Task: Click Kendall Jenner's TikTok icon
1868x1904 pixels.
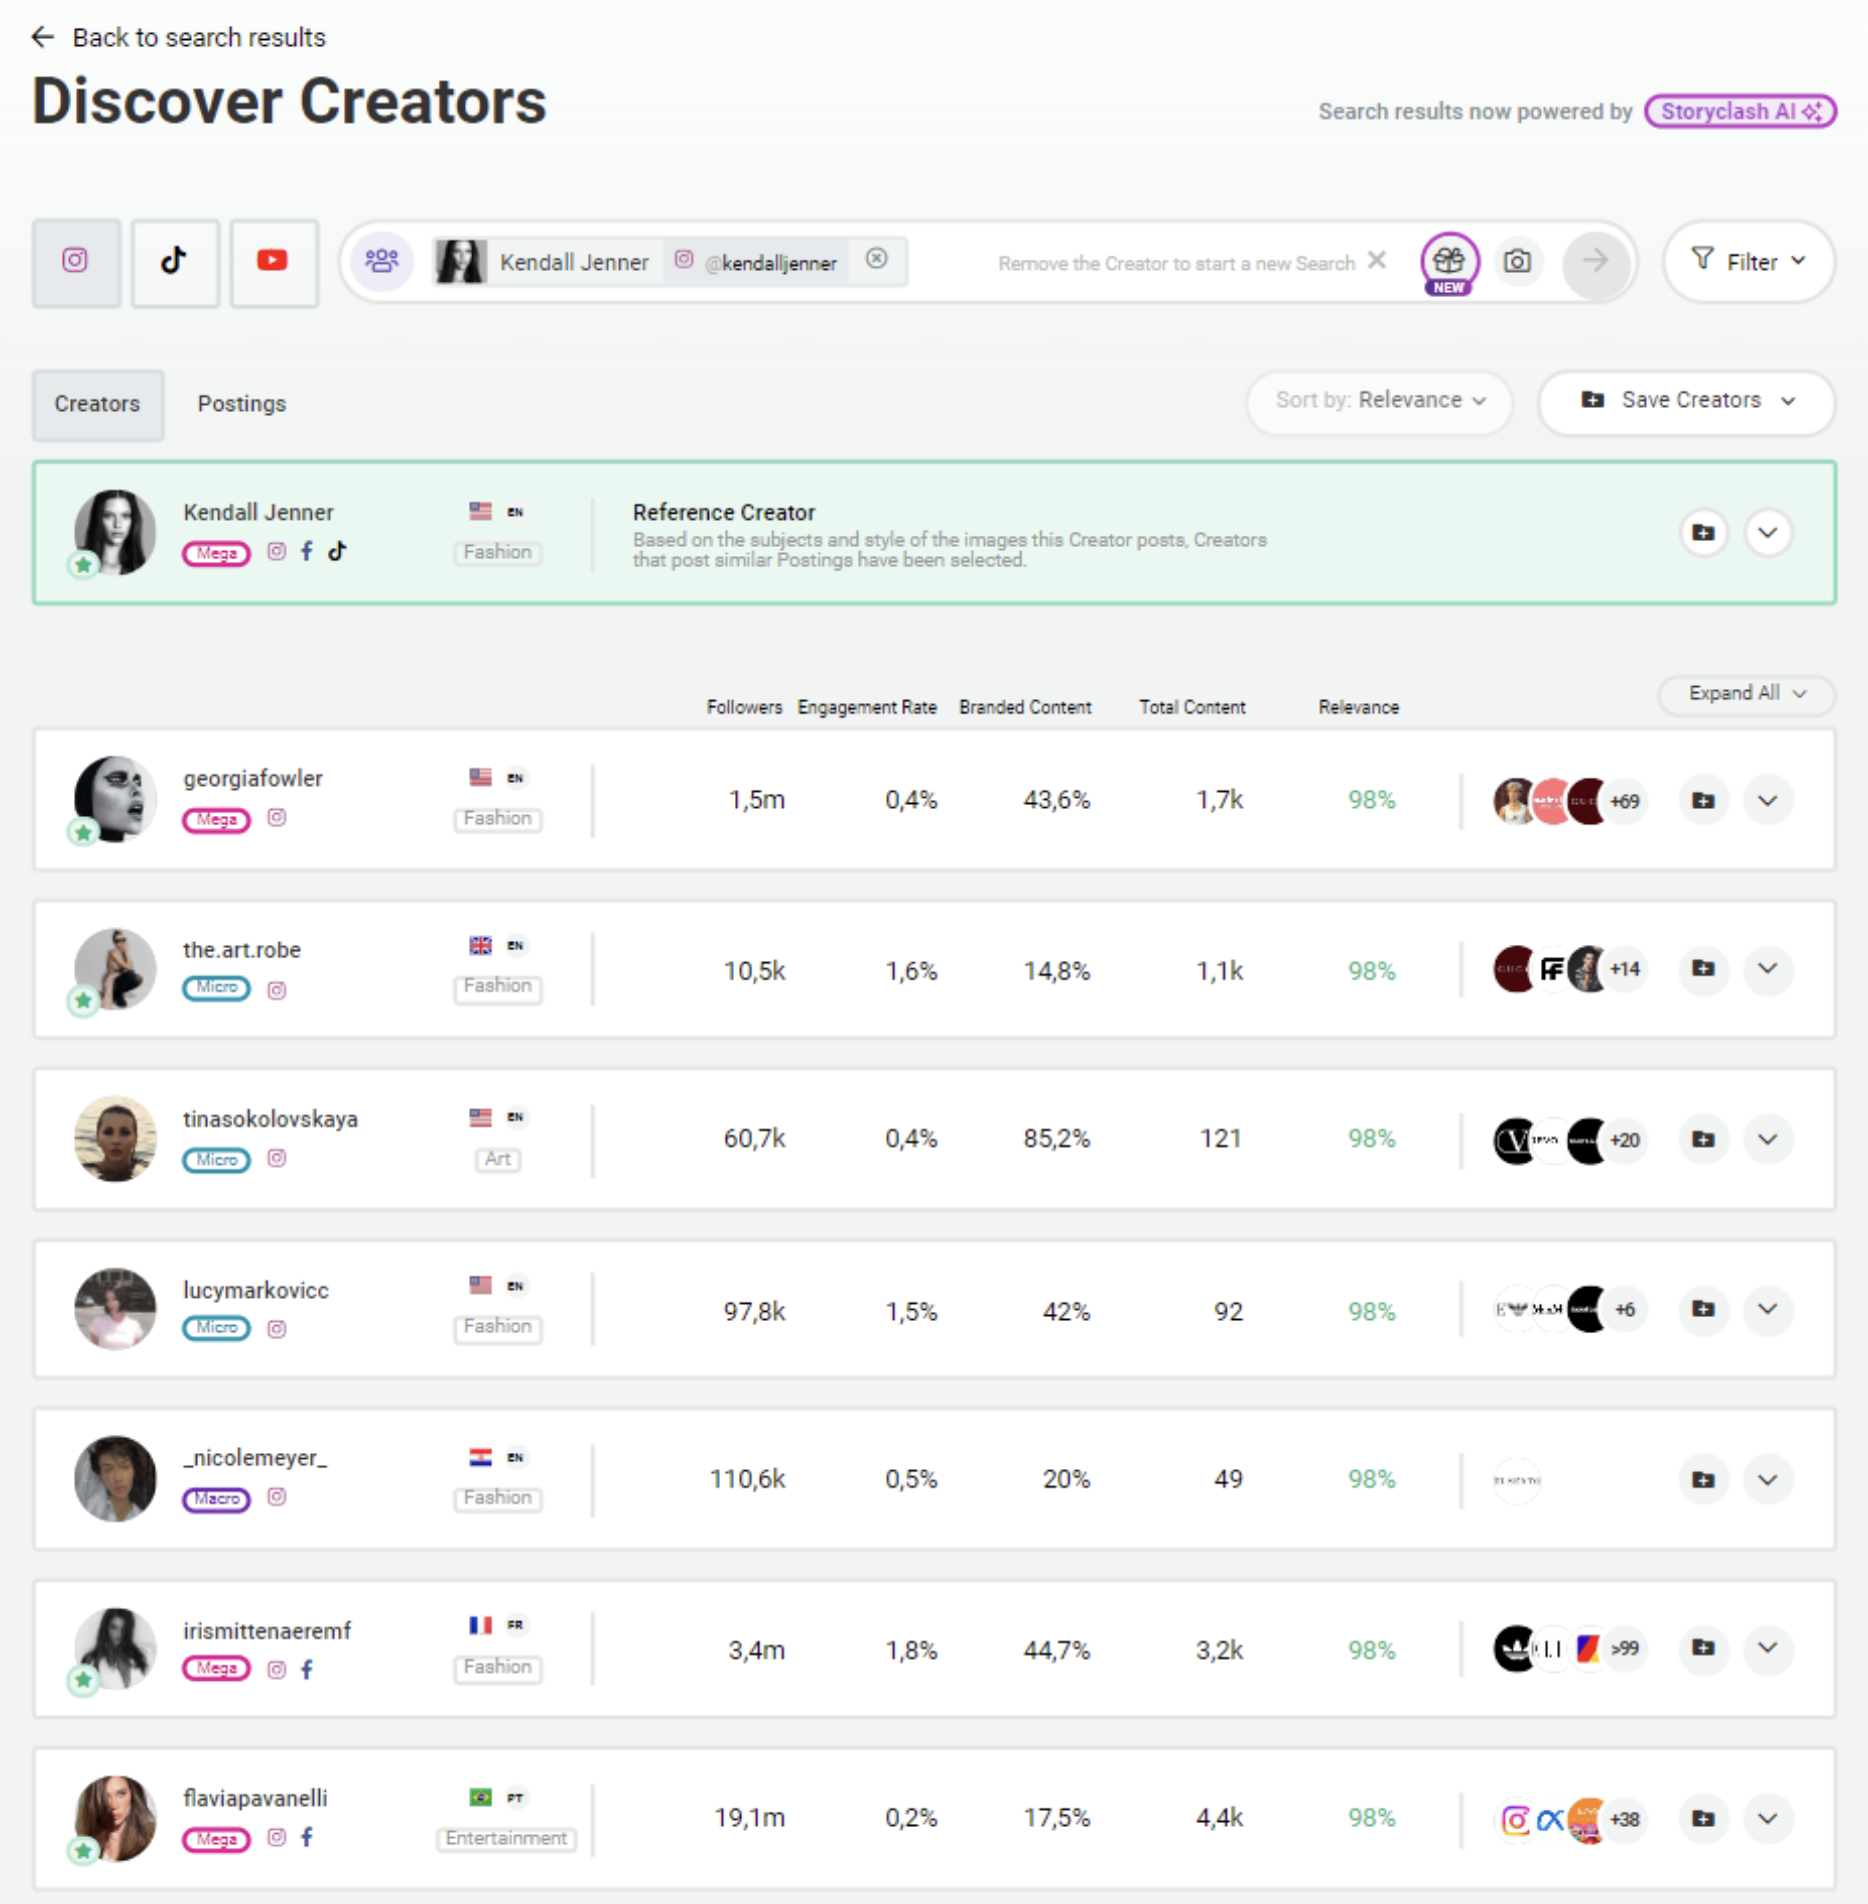Action: pyautogui.click(x=338, y=551)
